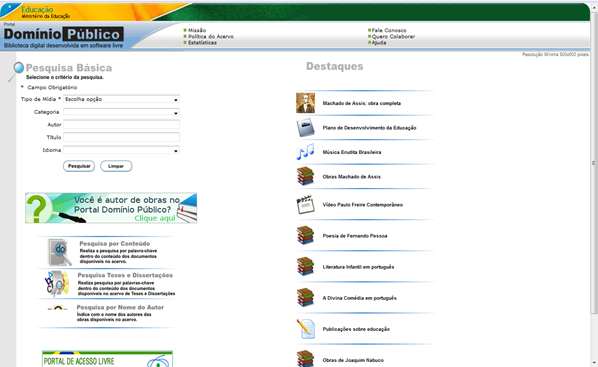Click the Autor input field

coord(121,124)
